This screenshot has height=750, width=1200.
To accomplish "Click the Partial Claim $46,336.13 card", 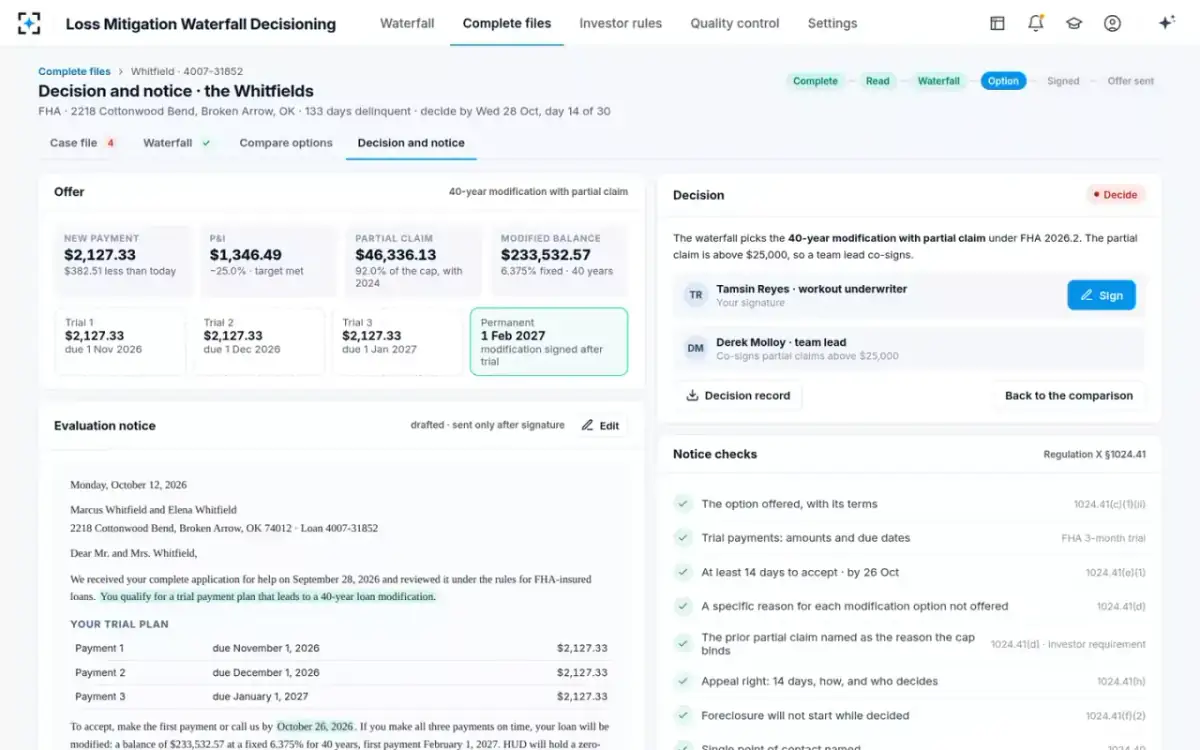I will 415,261.
